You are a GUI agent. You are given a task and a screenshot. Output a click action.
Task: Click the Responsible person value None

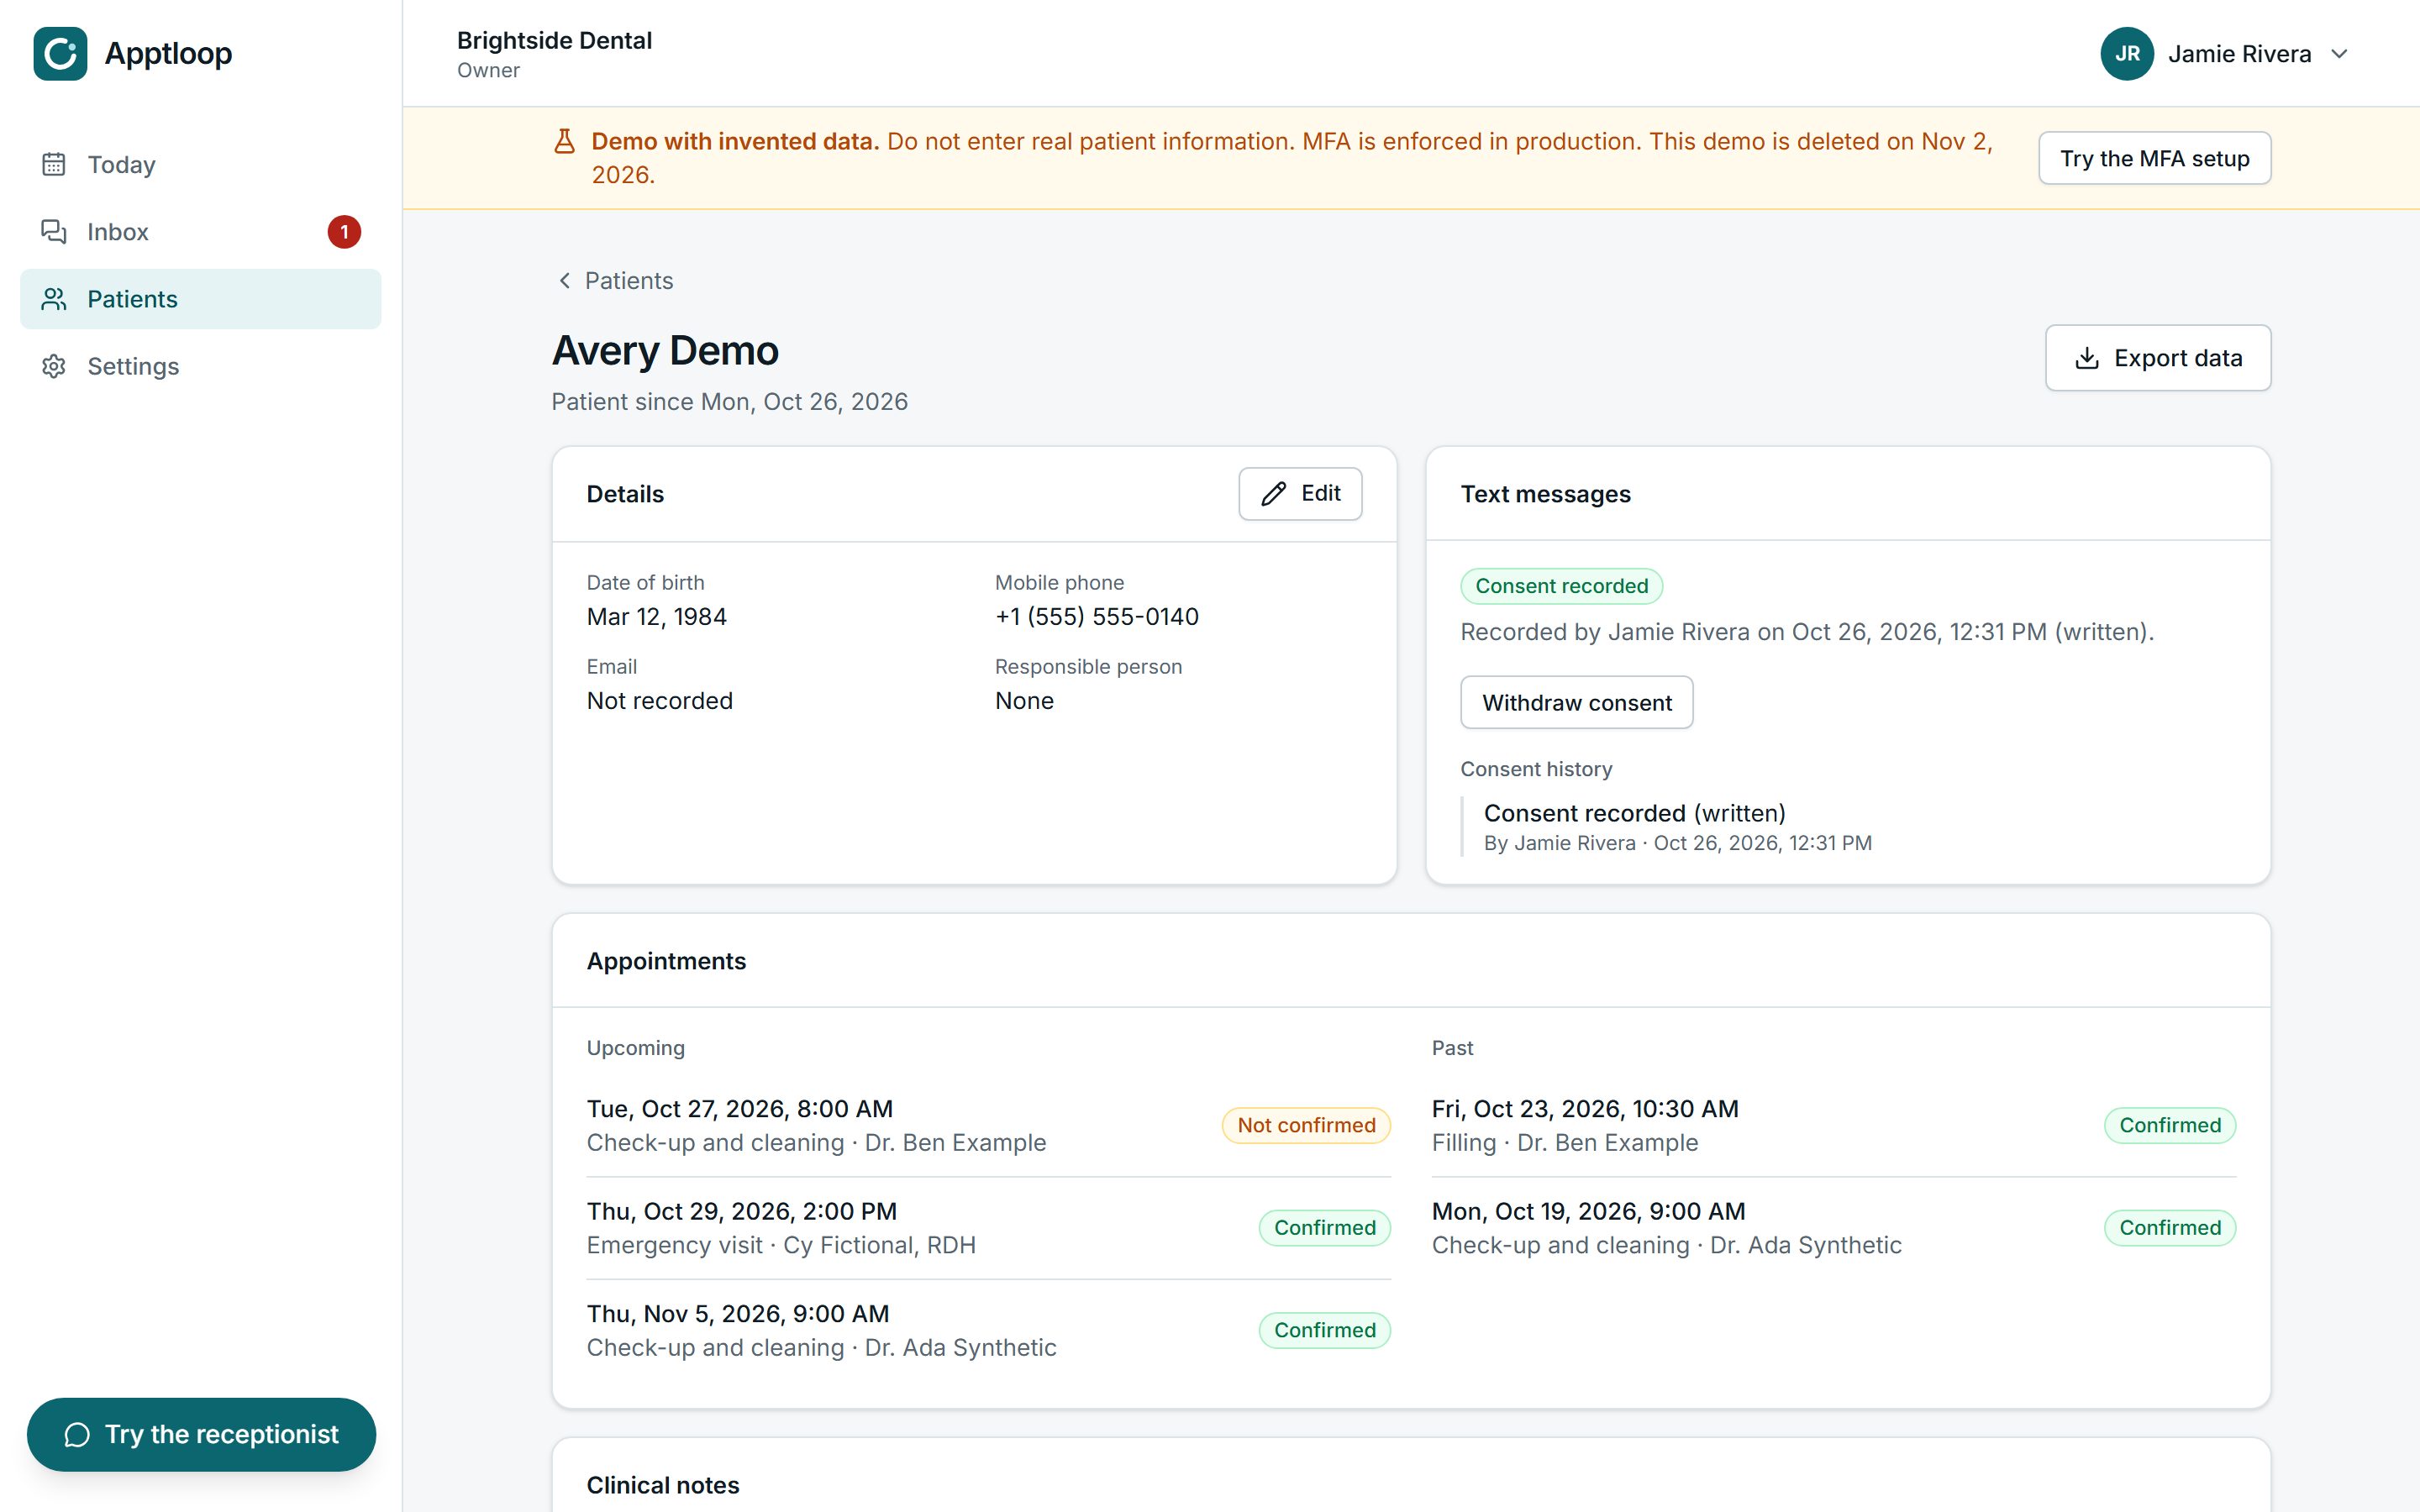pos(1024,700)
